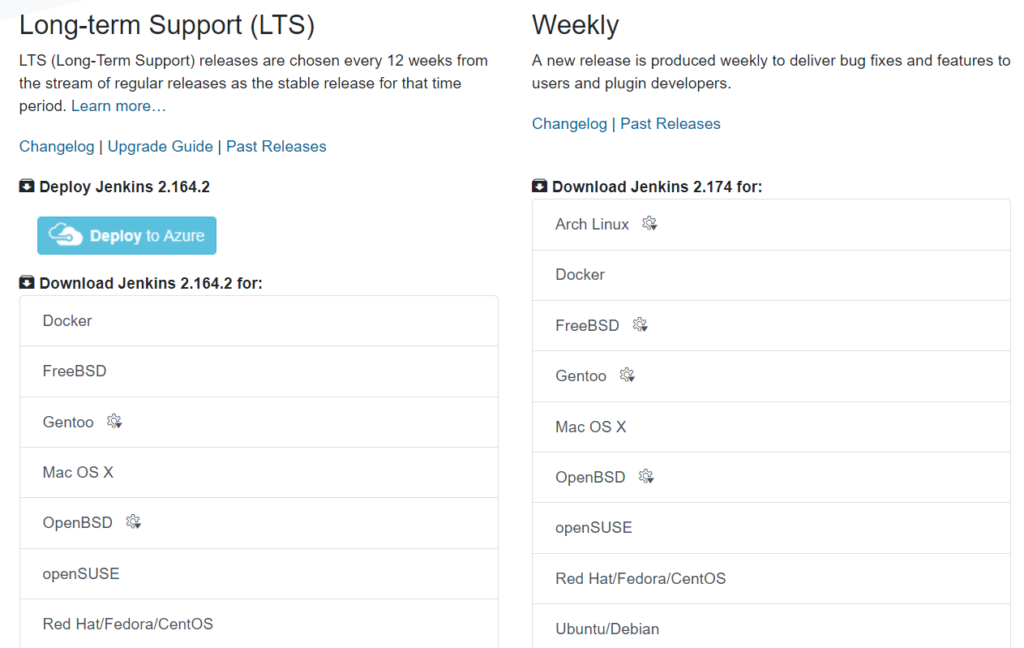Screen dimensions: 1024x648
Task: Select Docker in LTS download list
Action: point(259,321)
